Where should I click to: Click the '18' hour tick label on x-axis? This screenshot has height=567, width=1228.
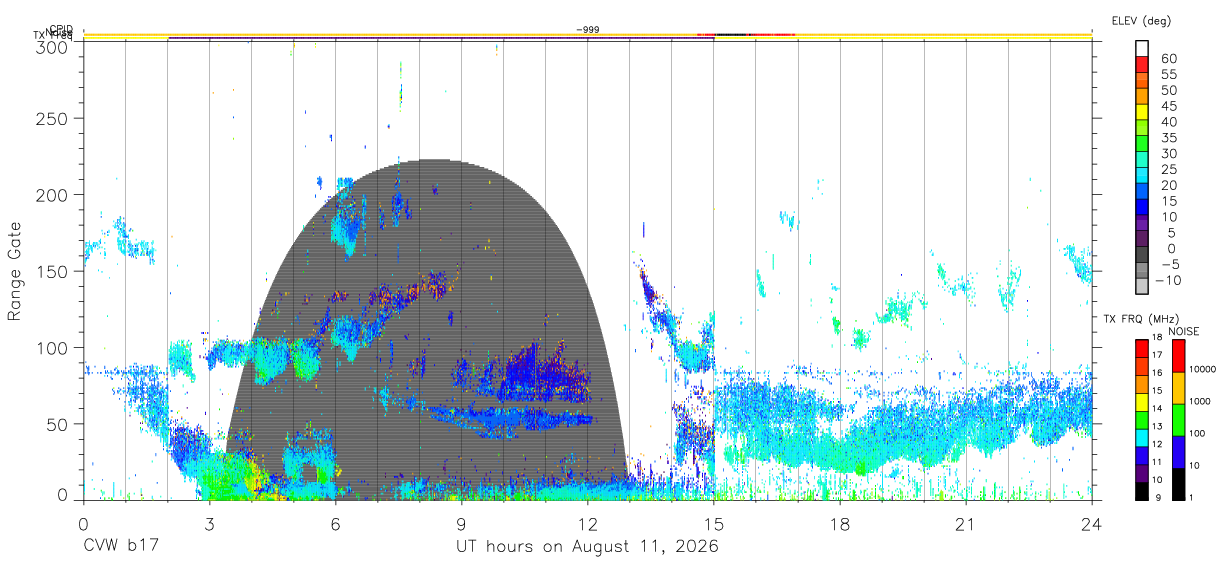coord(839,524)
